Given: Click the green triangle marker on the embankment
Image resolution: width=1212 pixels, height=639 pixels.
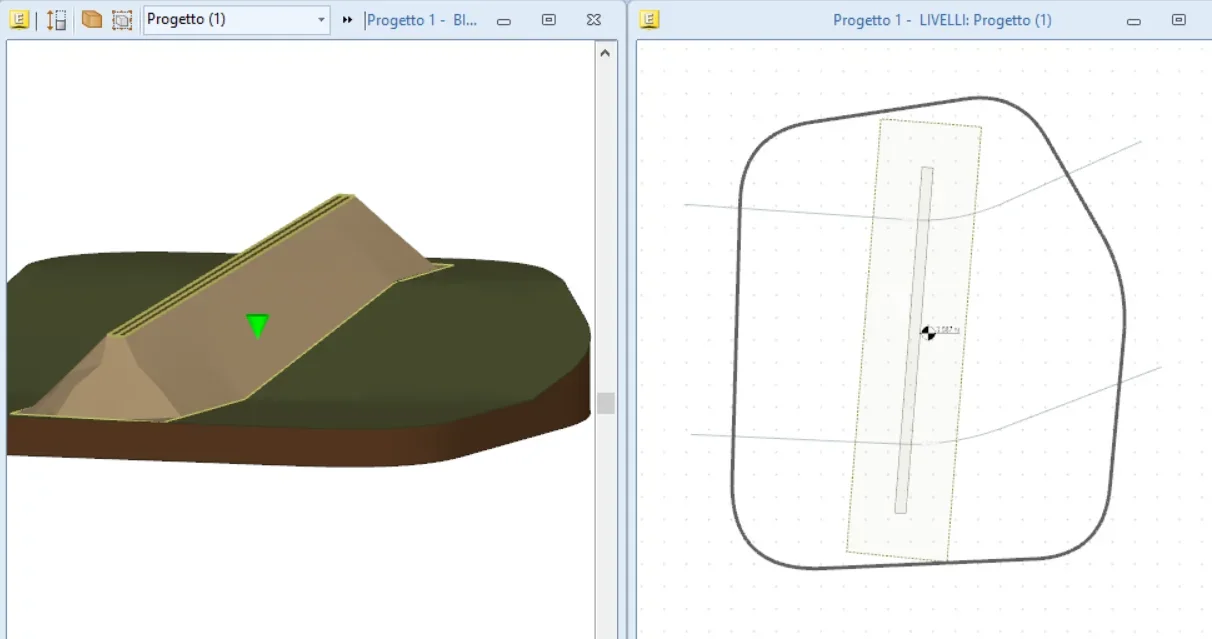Looking at the screenshot, I should click(x=258, y=325).
